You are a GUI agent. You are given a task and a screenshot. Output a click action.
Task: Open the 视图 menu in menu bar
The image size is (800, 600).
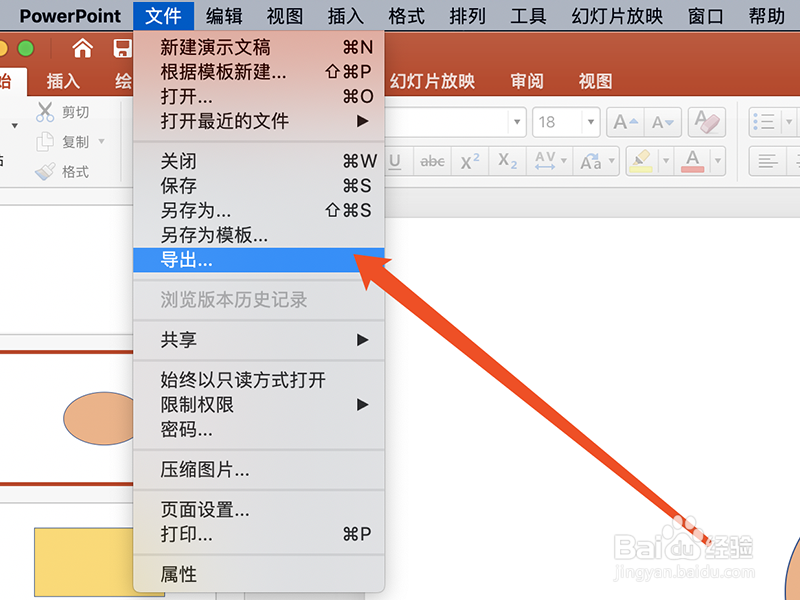click(x=285, y=16)
